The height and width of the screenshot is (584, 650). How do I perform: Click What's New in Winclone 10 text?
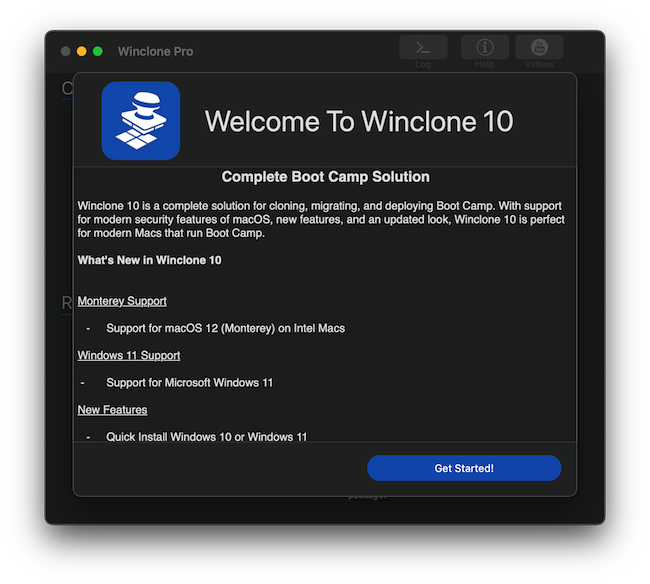pos(149,260)
